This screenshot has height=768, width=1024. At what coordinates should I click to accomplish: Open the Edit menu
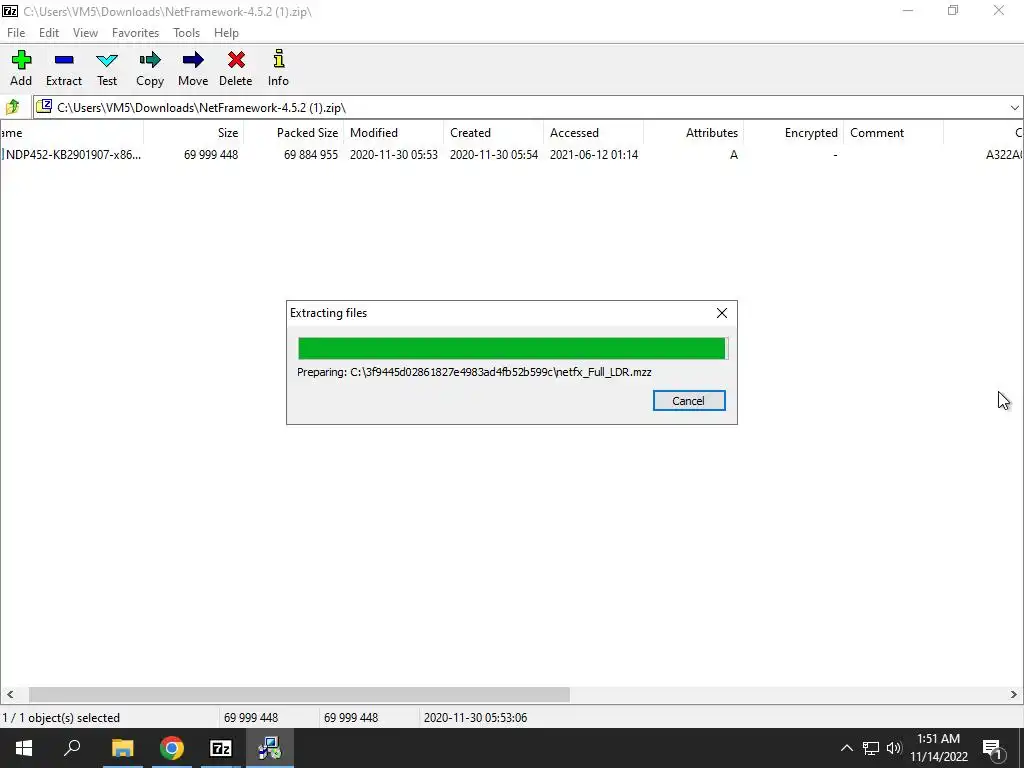coord(49,33)
